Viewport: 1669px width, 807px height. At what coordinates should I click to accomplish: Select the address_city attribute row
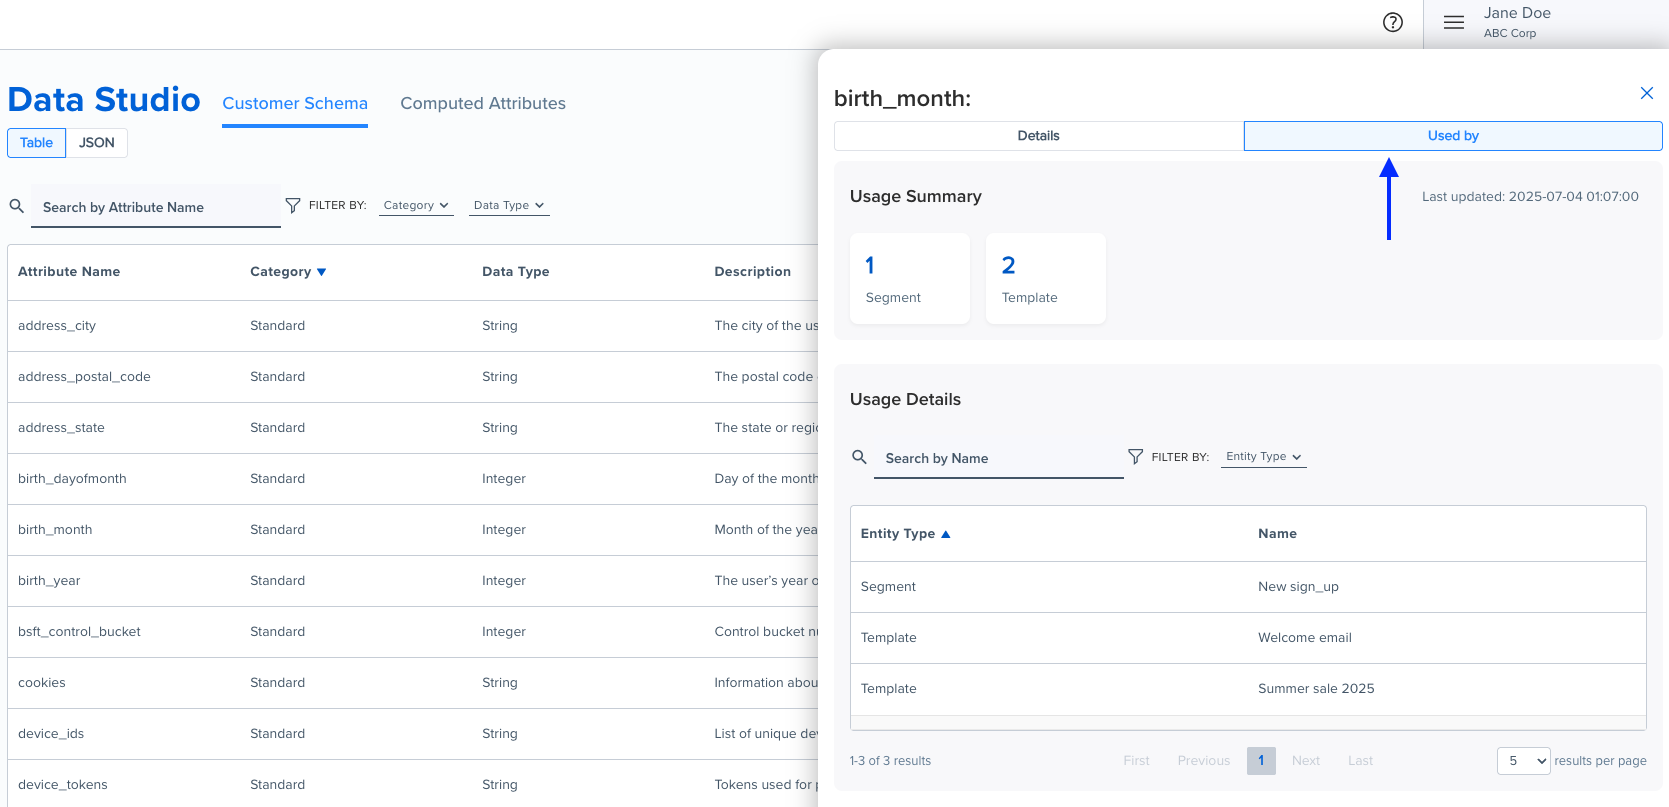click(x=413, y=326)
